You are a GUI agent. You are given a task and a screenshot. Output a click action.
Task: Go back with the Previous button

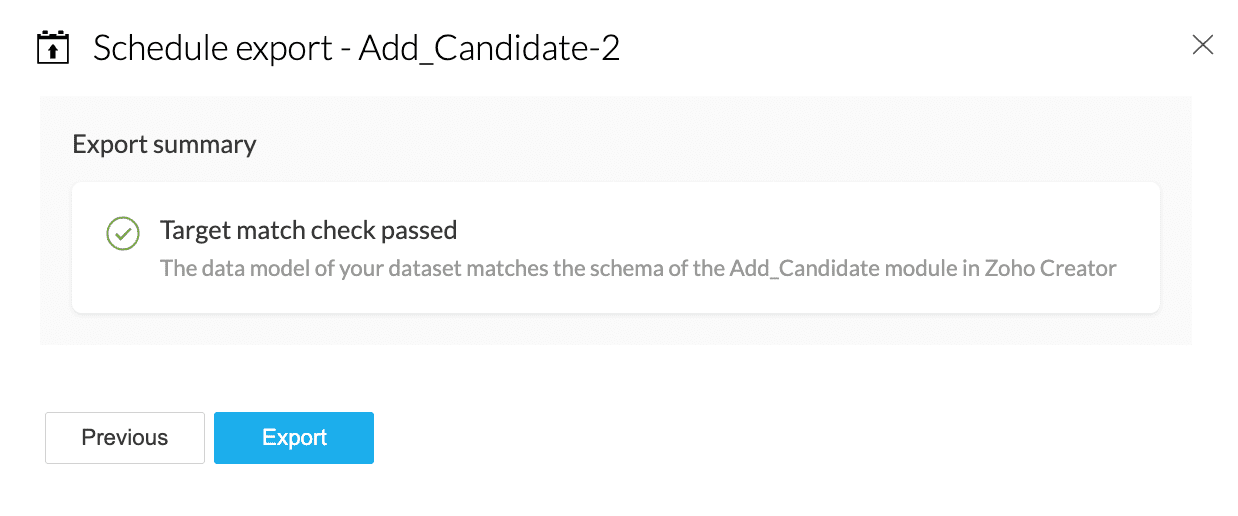pyautogui.click(x=125, y=438)
